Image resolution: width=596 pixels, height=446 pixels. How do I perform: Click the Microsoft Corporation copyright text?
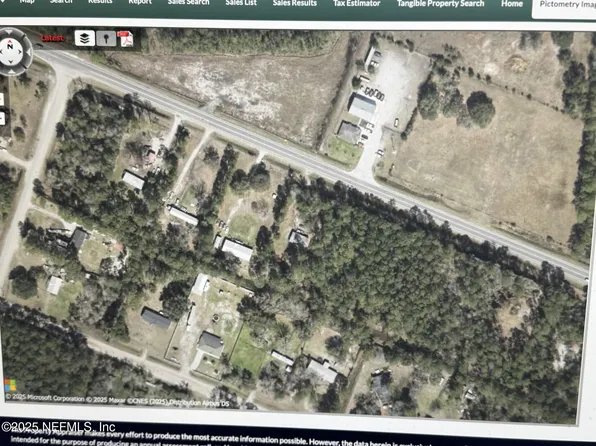(45, 398)
